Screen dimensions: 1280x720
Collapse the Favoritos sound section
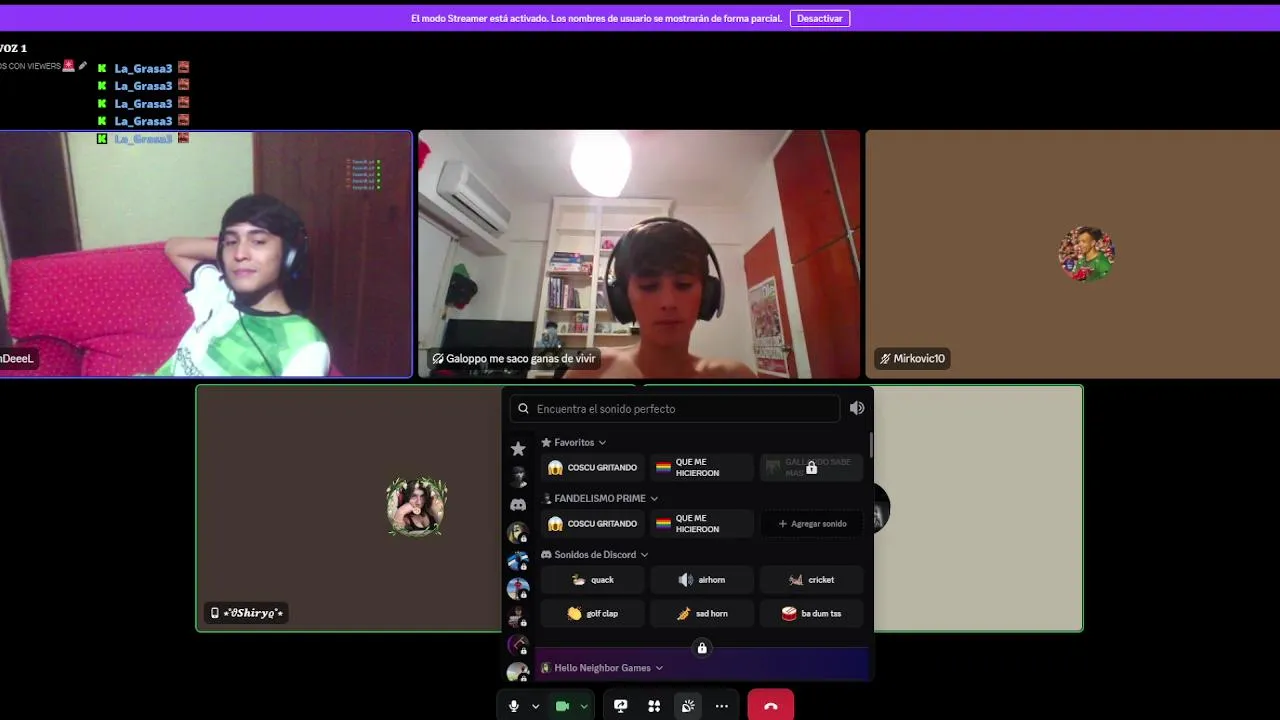[574, 442]
